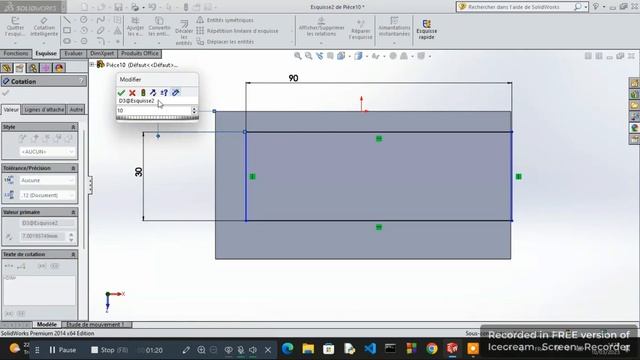Click the 90 dimension value

293,78
